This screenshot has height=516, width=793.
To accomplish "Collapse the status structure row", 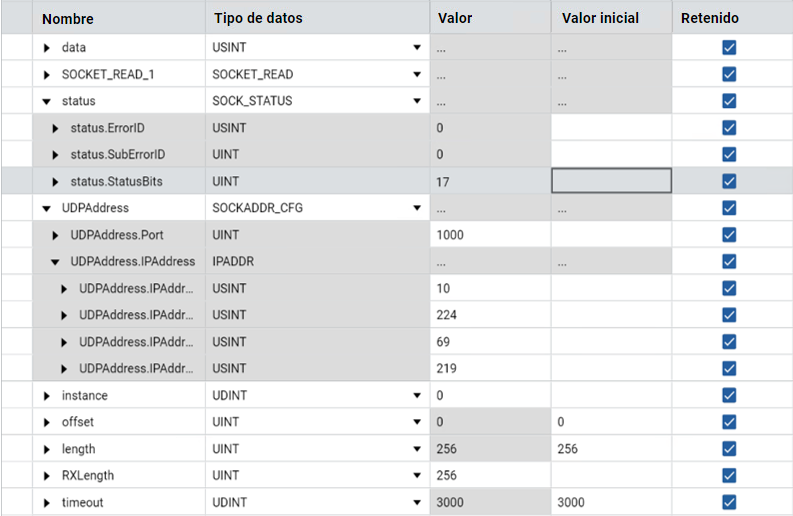I will tap(47, 101).
